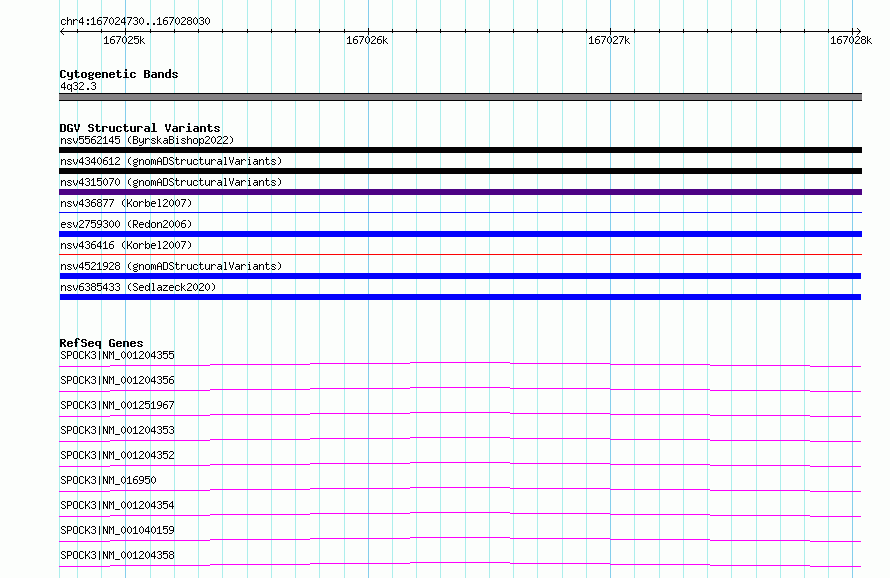
Task: Click the magenta line under SPOCK3|NM_001204356
Action: click(x=460, y=389)
